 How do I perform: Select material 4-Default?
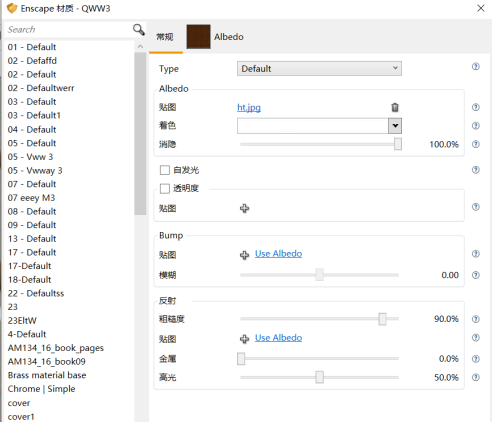(x=27, y=334)
